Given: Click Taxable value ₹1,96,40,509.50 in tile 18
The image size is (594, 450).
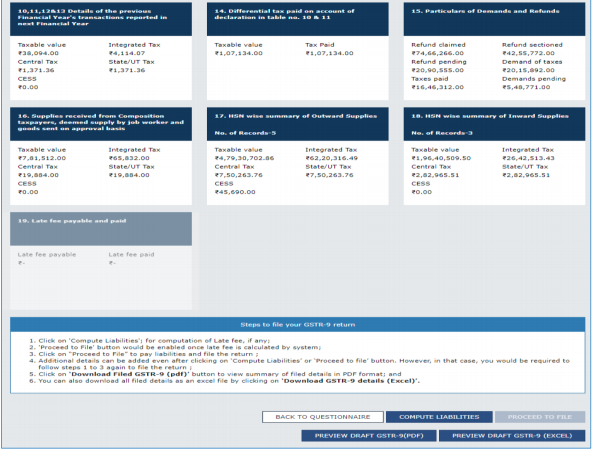Looking at the screenshot, I should click(441, 158).
